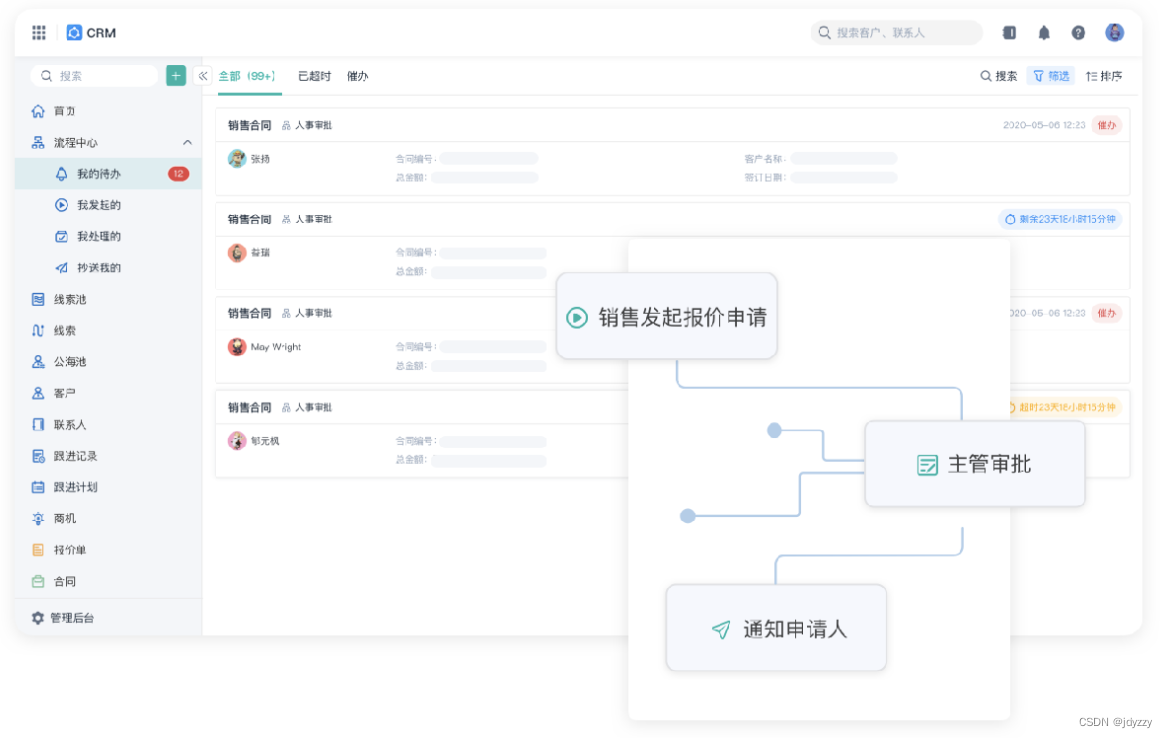The width and height of the screenshot is (1168, 738).
Task: Collapse the 流程中心 section chevron
Action: tap(187, 142)
